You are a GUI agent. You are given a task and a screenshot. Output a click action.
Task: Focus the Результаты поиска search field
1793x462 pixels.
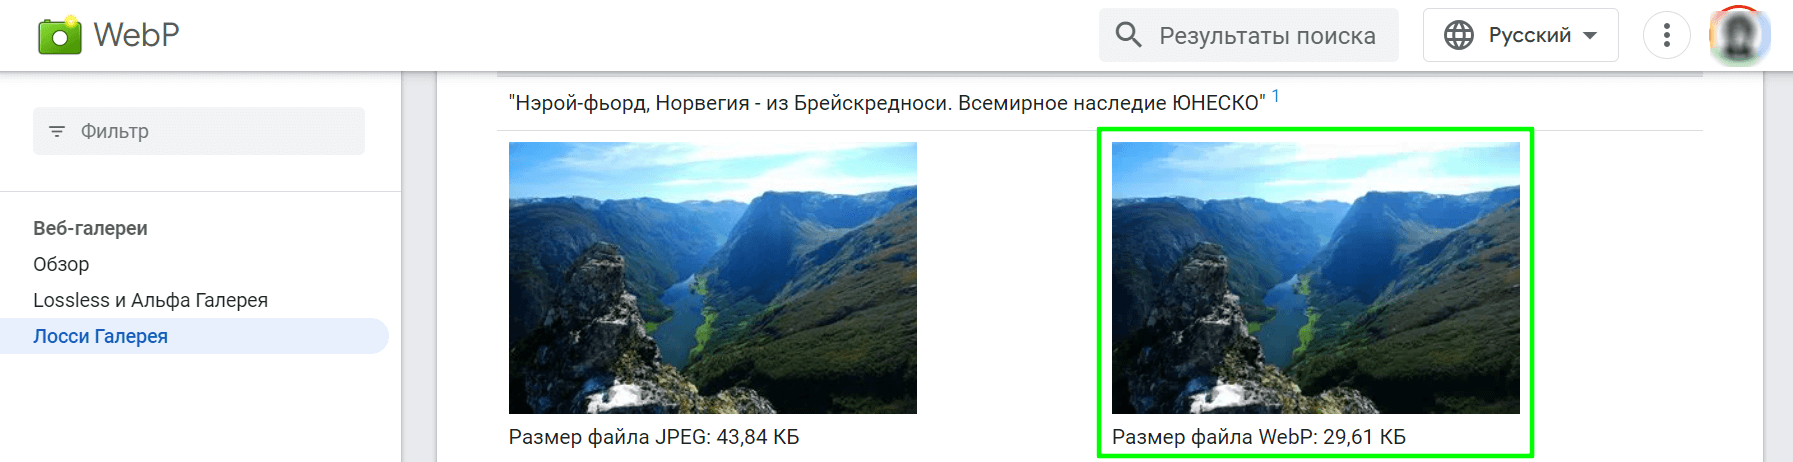tap(1248, 35)
